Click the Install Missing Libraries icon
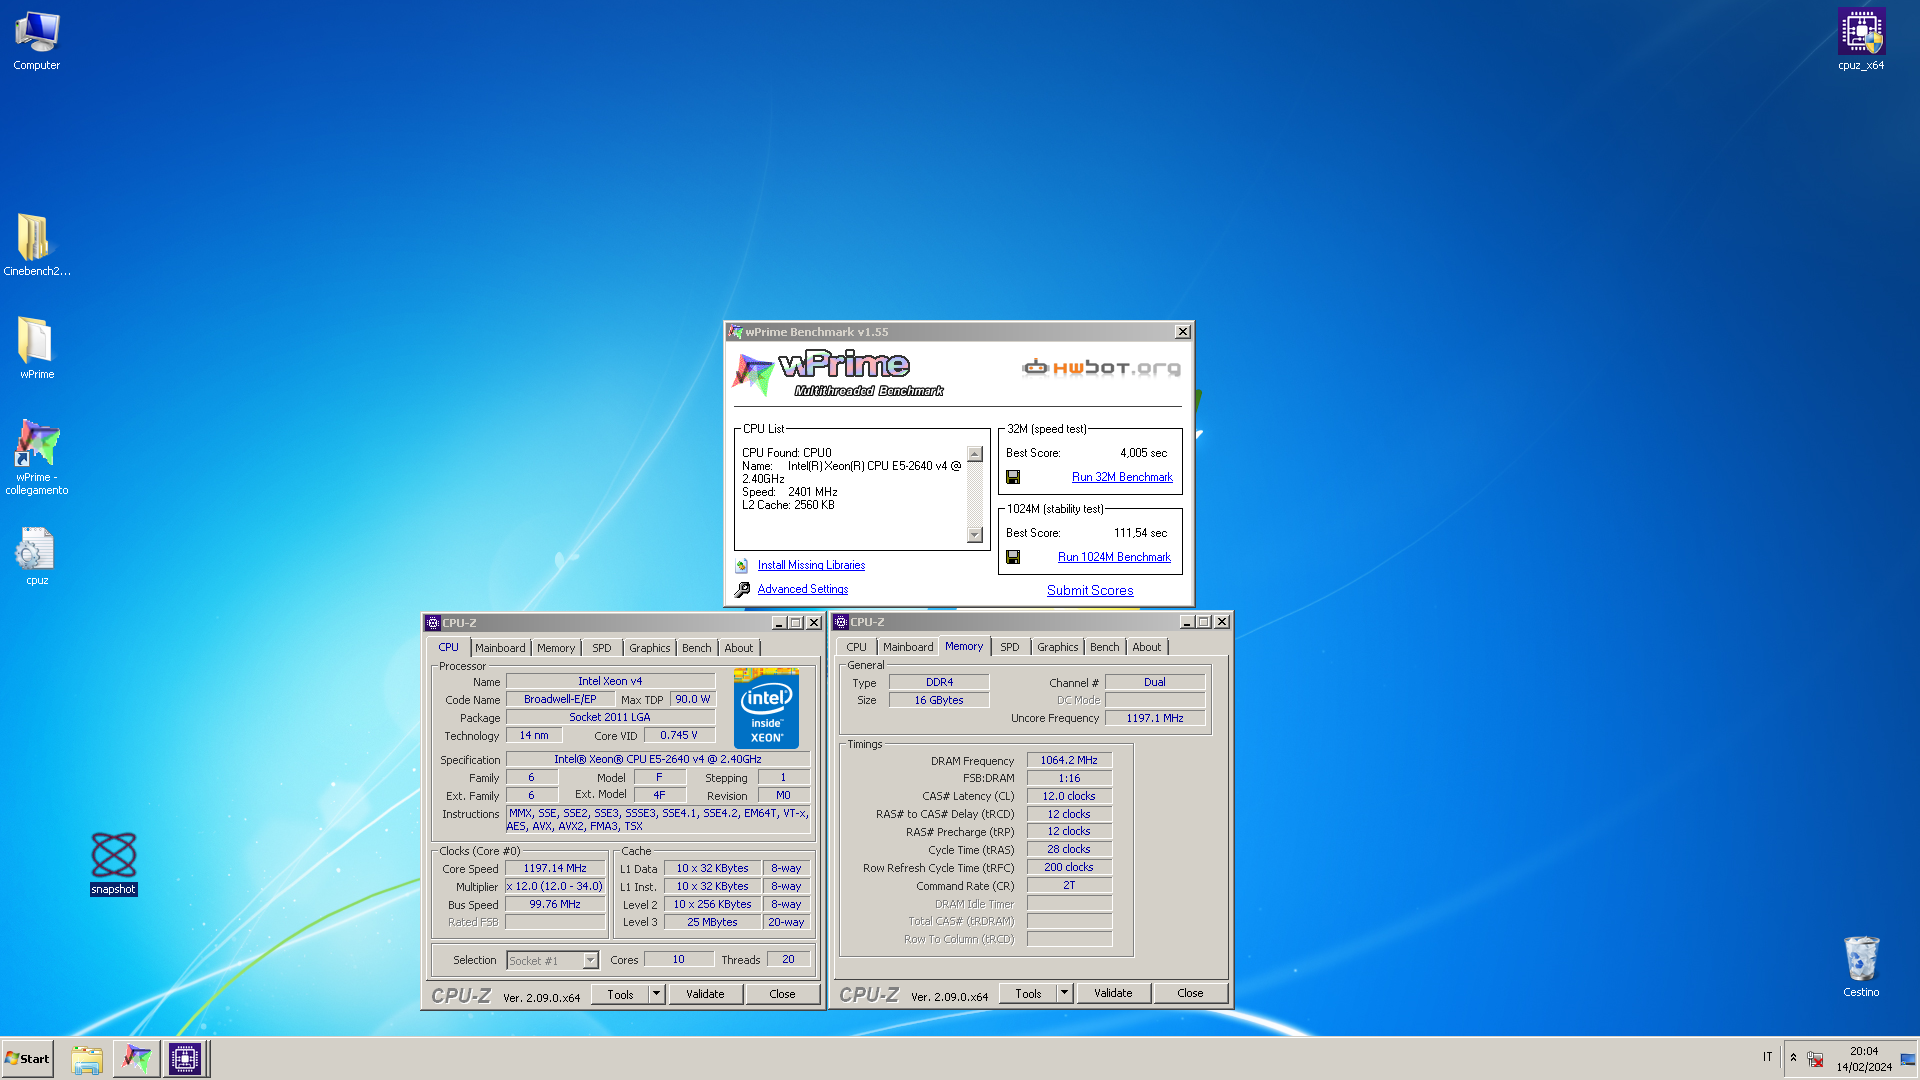Image resolution: width=1920 pixels, height=1080 pixels. coord(742,566)
